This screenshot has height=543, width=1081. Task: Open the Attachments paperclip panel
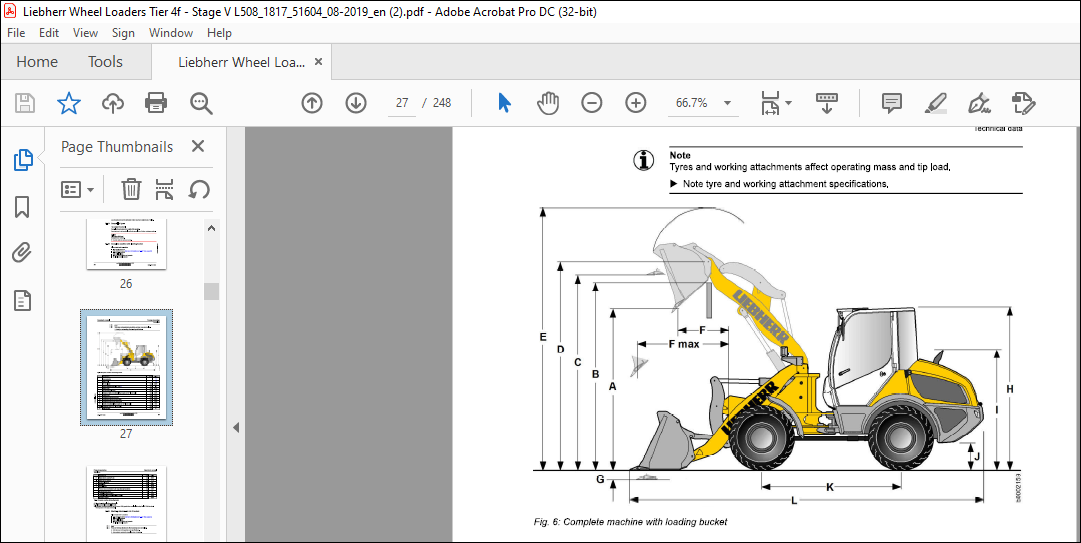(22, 254)
